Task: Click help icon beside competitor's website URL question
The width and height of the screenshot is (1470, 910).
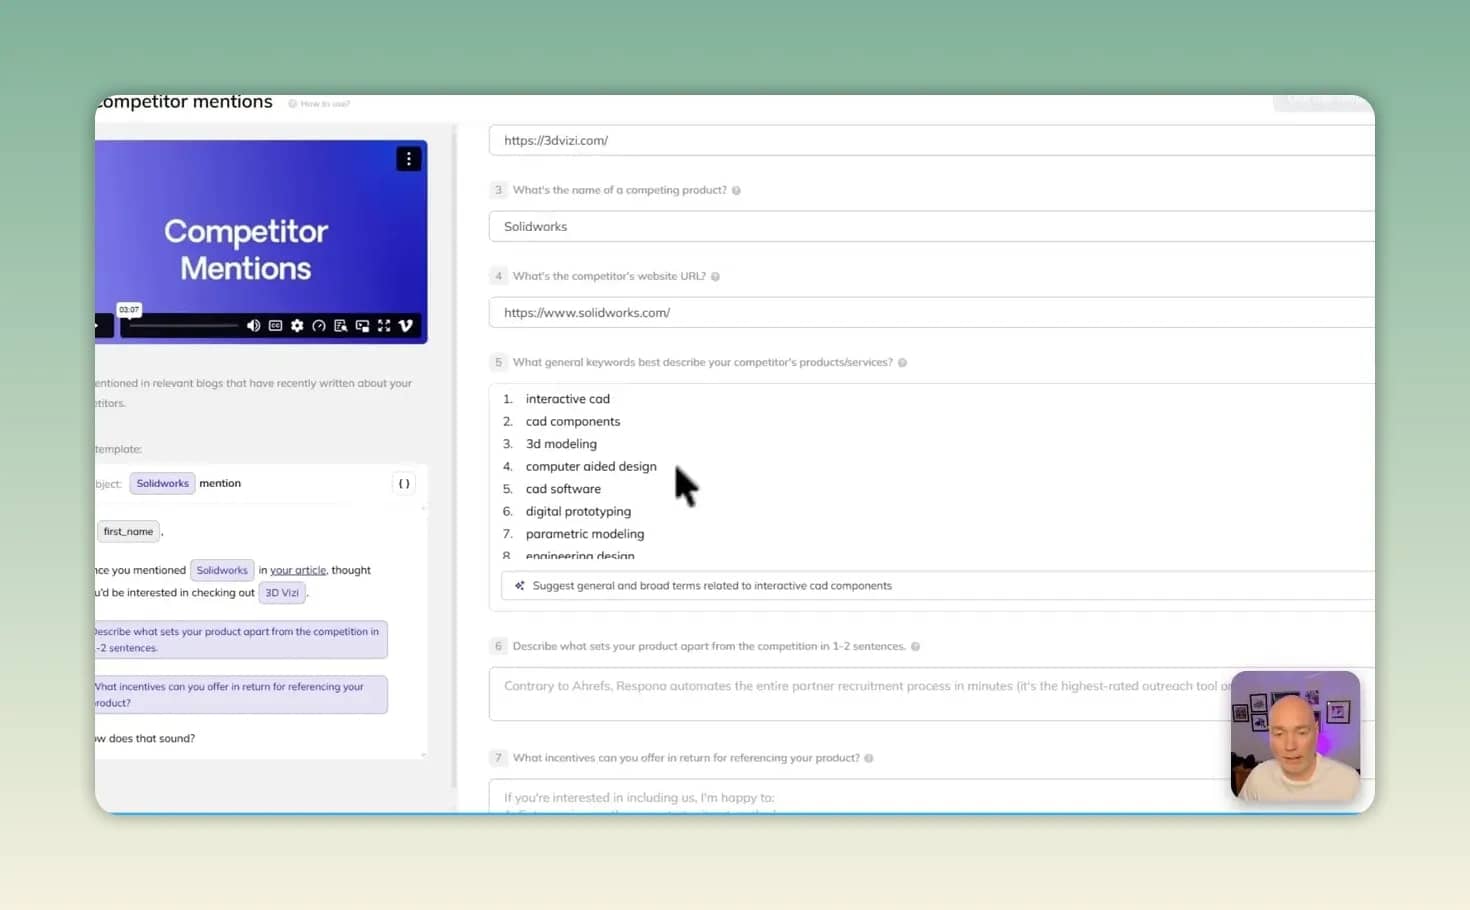Action: (x=715, y=276)
